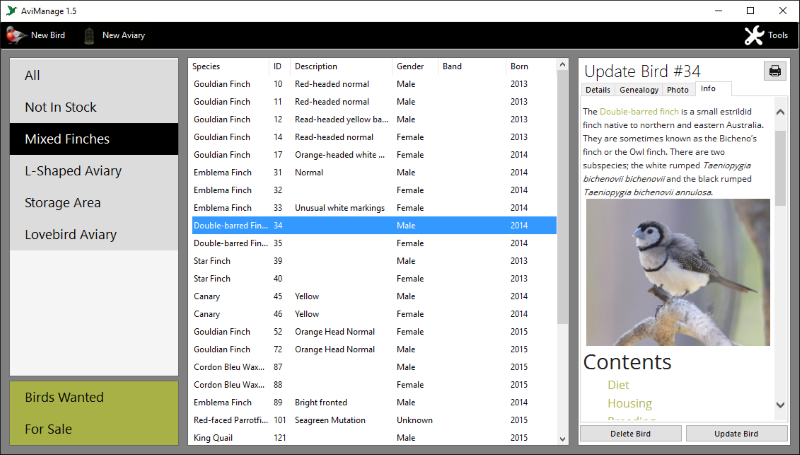Click the info panel scrollbar thumb
The width and height of the screenshot is (800, 455).
point(780,168)
